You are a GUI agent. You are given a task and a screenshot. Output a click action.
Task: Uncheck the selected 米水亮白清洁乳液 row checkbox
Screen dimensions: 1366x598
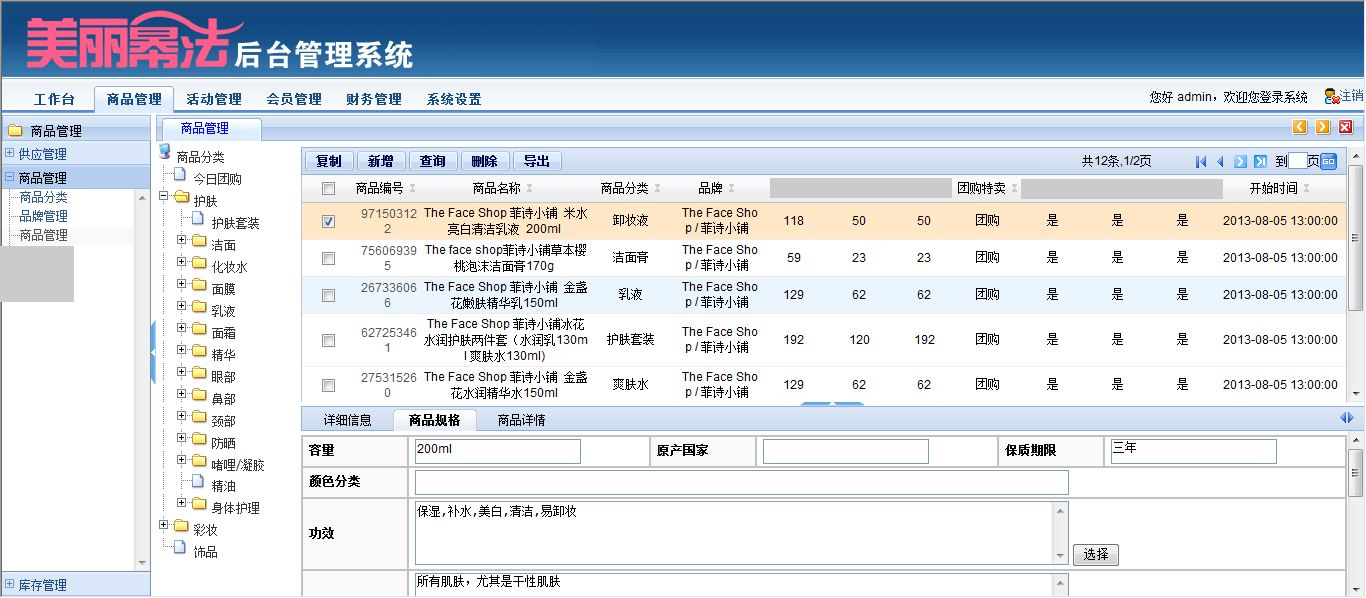328,222
